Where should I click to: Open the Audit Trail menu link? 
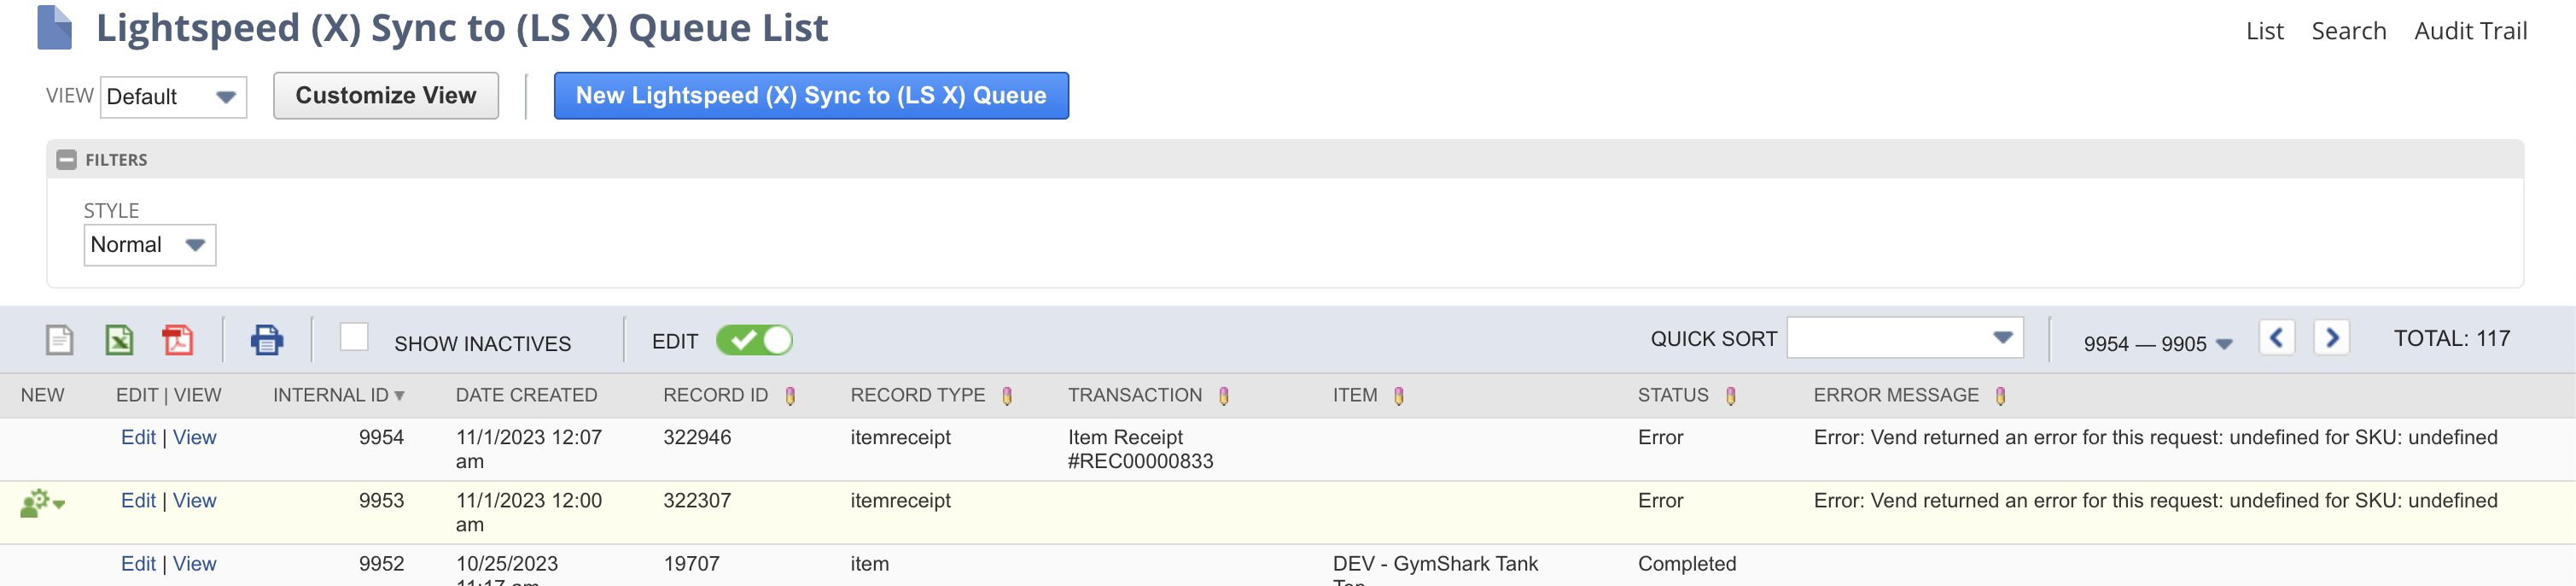click(x=2470, y=31)
